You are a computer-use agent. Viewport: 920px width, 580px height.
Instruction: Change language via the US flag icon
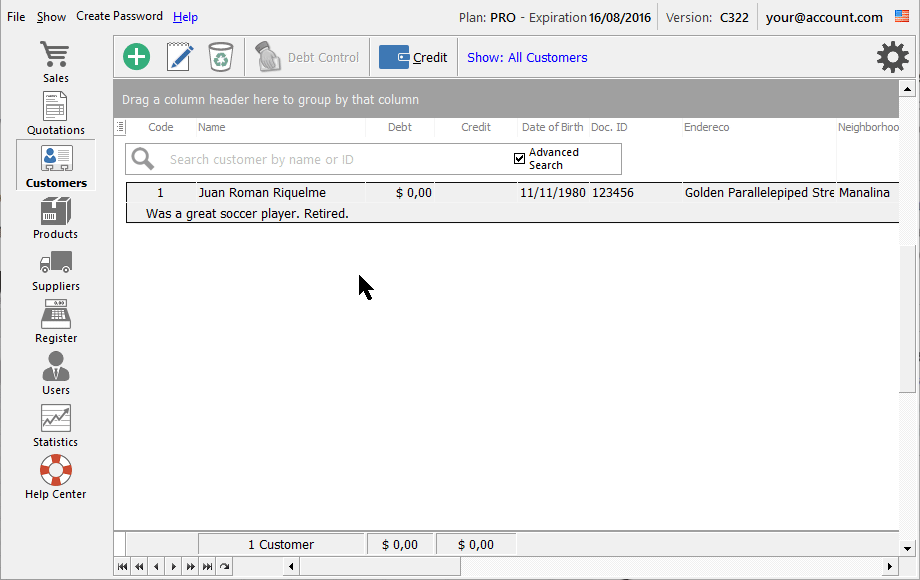tap(903, 16)
